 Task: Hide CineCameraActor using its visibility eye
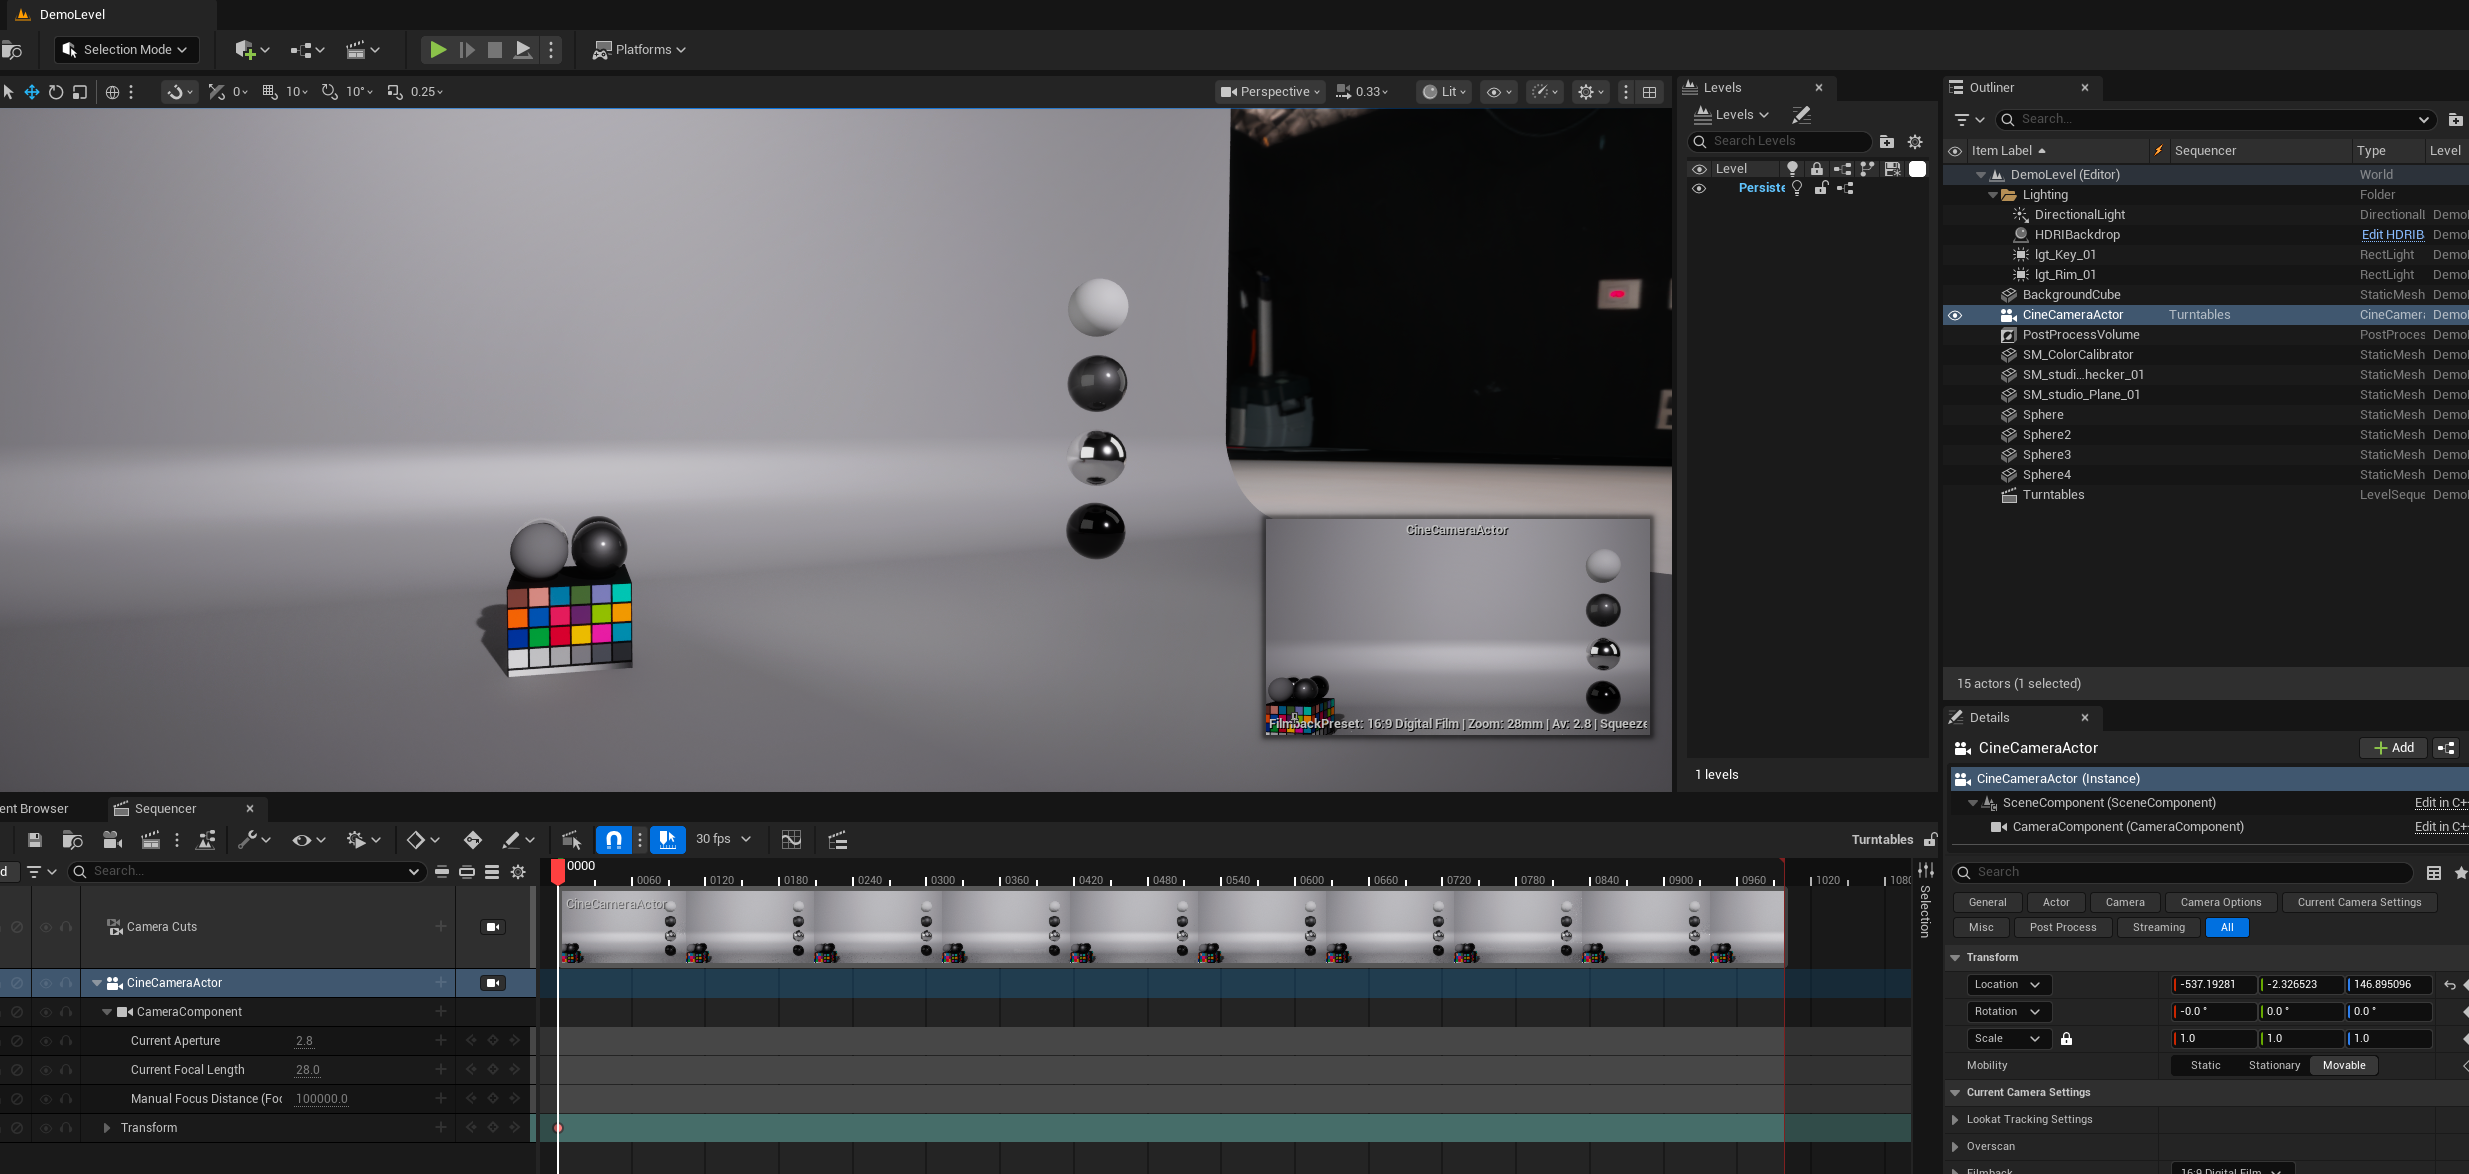(x=1956, y=314)
